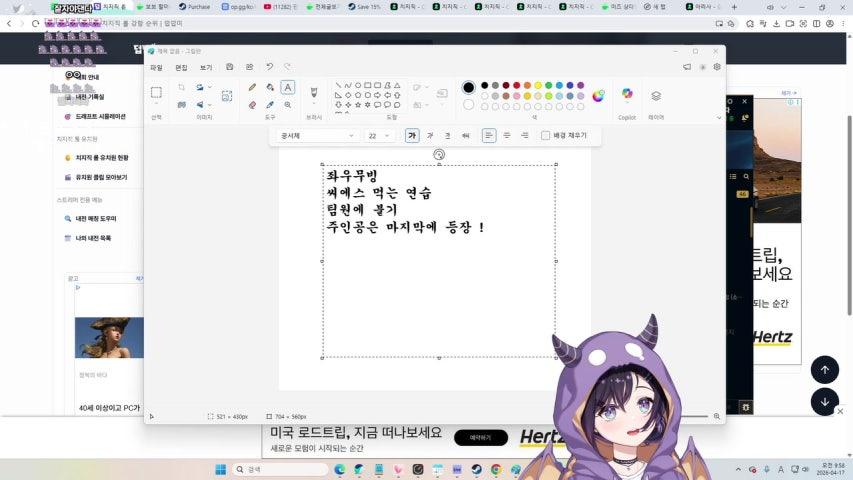Viewport: 853px width, 480px height.
Task: Choose the Magnifier zoom tool
Action: (x=287, y=104)
